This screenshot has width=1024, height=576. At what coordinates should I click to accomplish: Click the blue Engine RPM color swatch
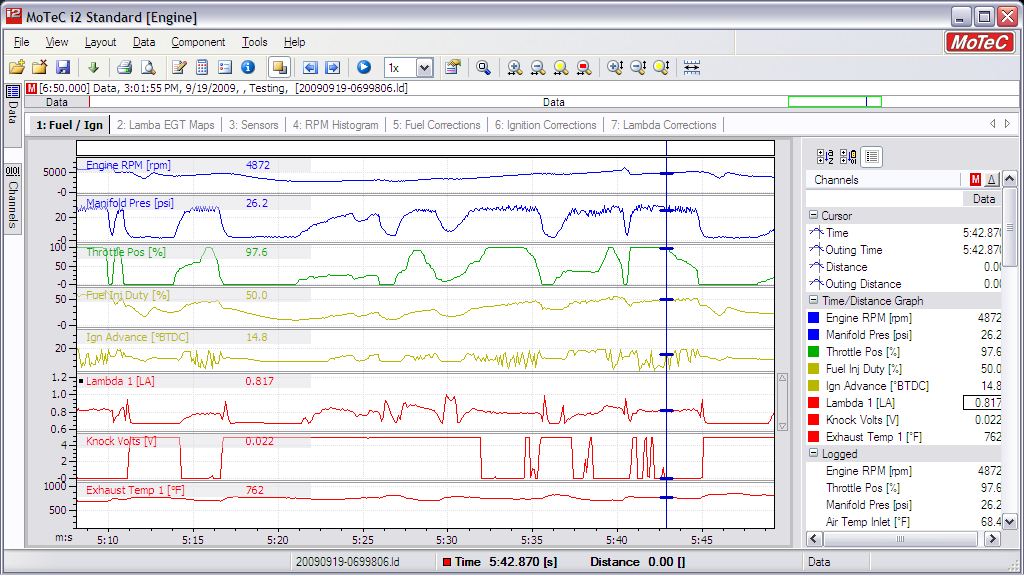tap(814, 317)
